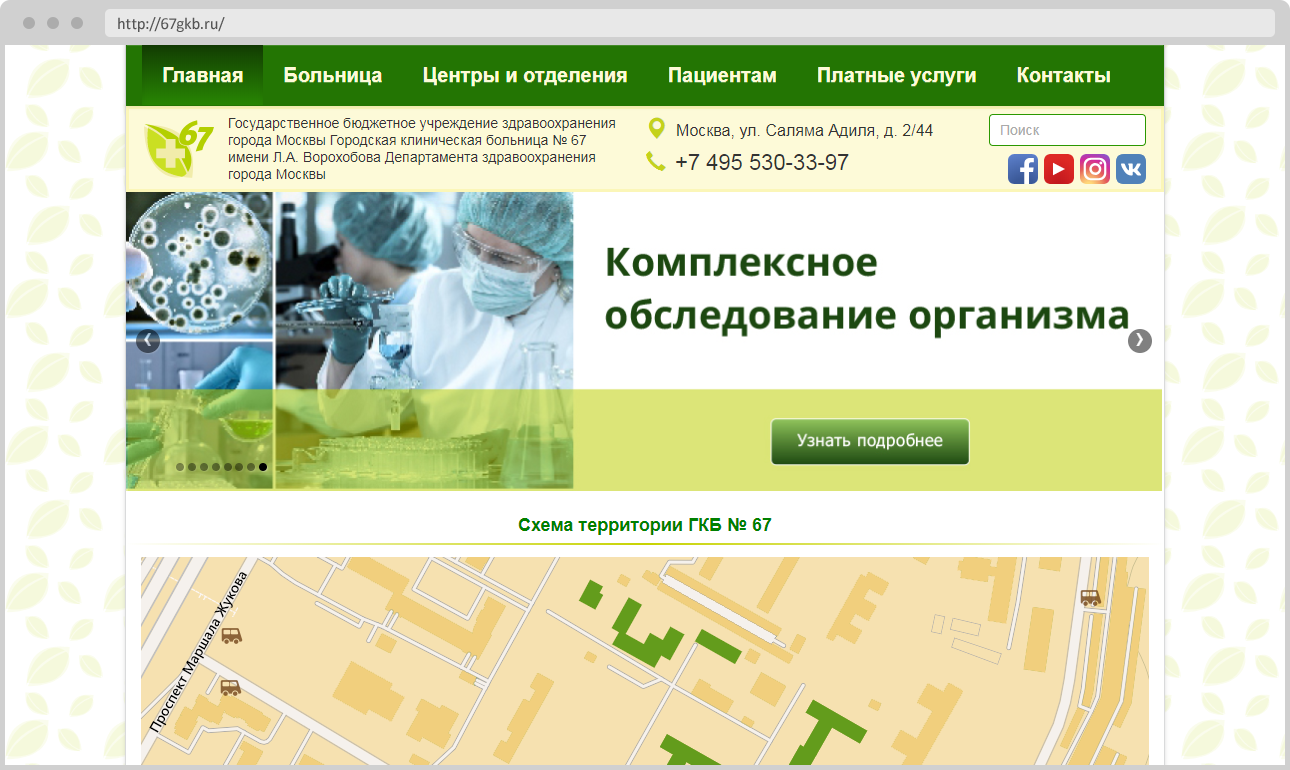Screen dimensions: 1290x770
Task: Select the first slide dot in banner
Action: (180, 467)
